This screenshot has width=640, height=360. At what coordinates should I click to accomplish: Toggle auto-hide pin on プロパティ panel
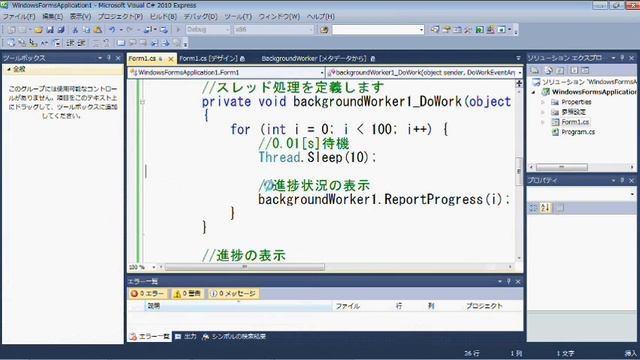pyautogui.click(x=622, y=180)
